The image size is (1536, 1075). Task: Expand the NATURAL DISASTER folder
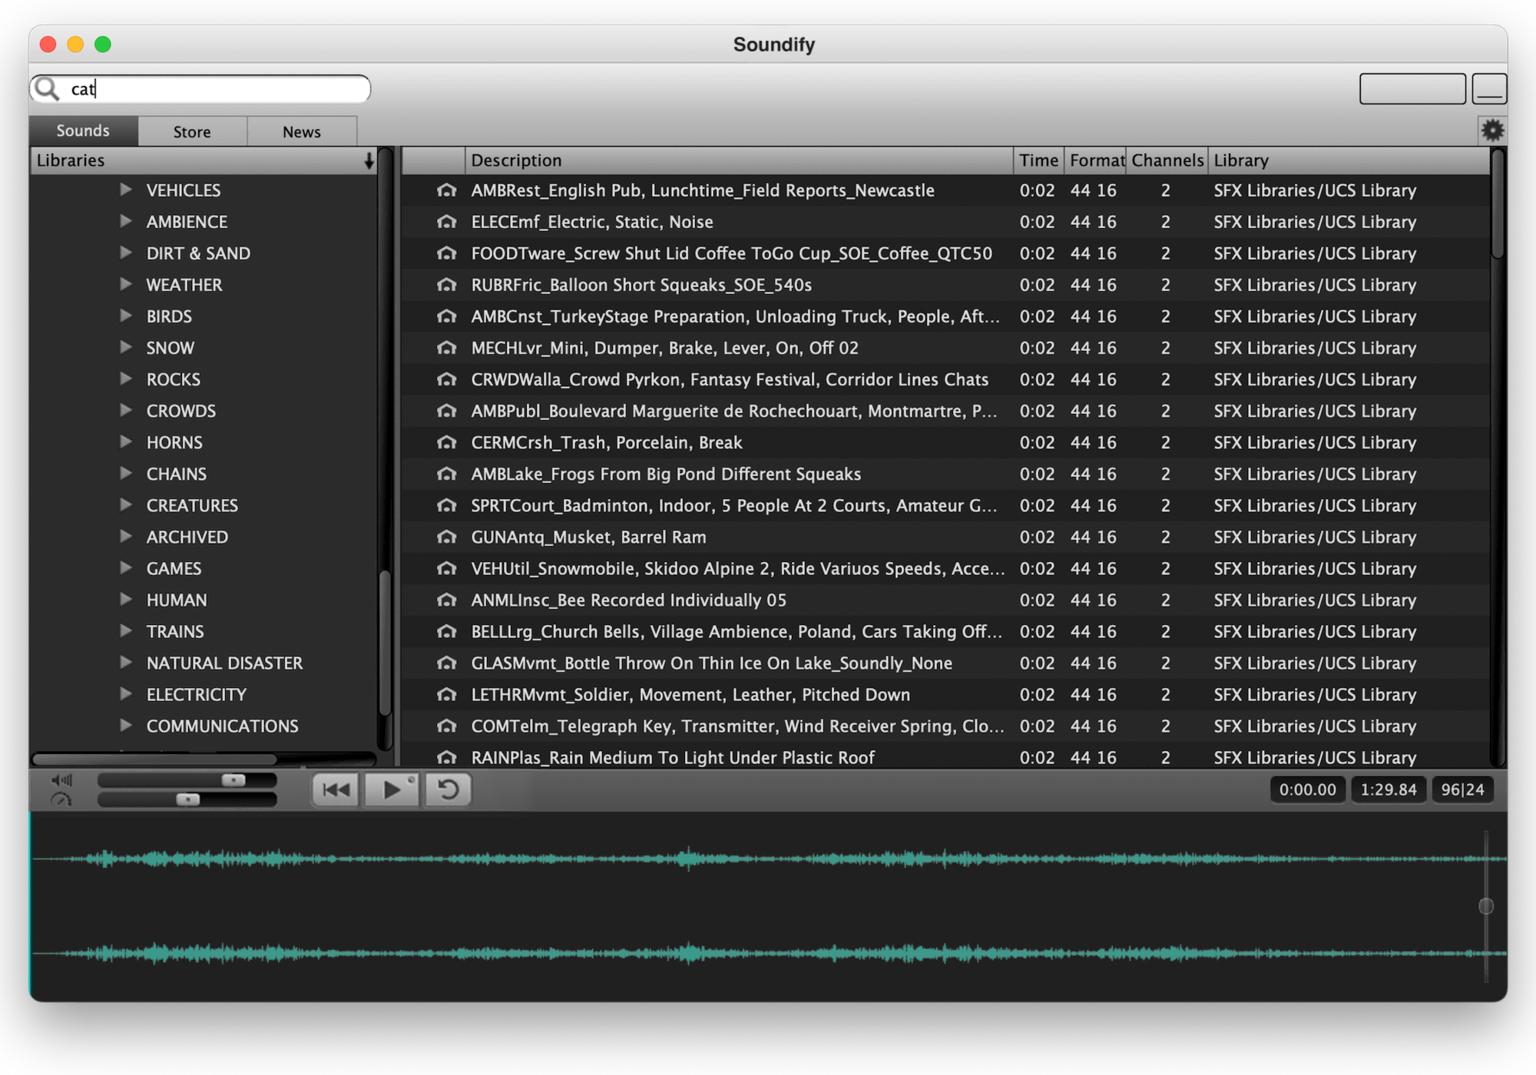[126, 662]
